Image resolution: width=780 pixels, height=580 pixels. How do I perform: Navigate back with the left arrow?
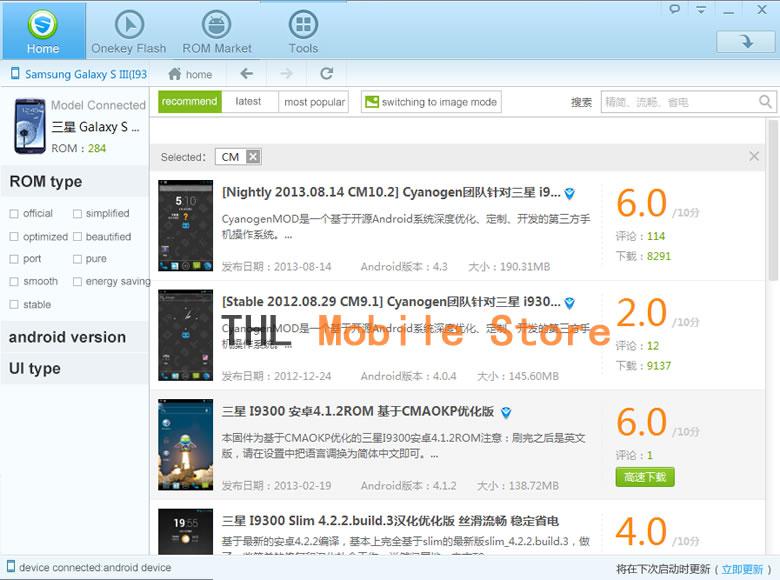[x=247, y=74]
